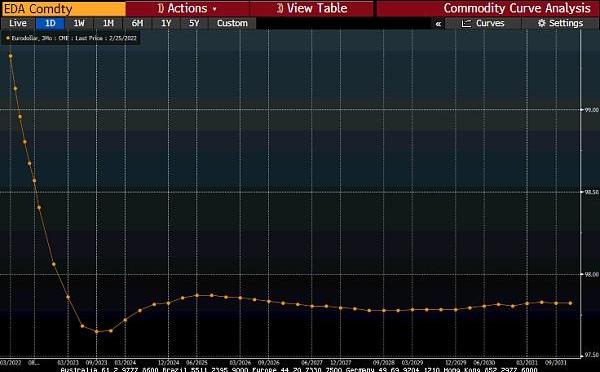Open Settings via the gear icon
This screenshot has height=372, width=600.
541,23
